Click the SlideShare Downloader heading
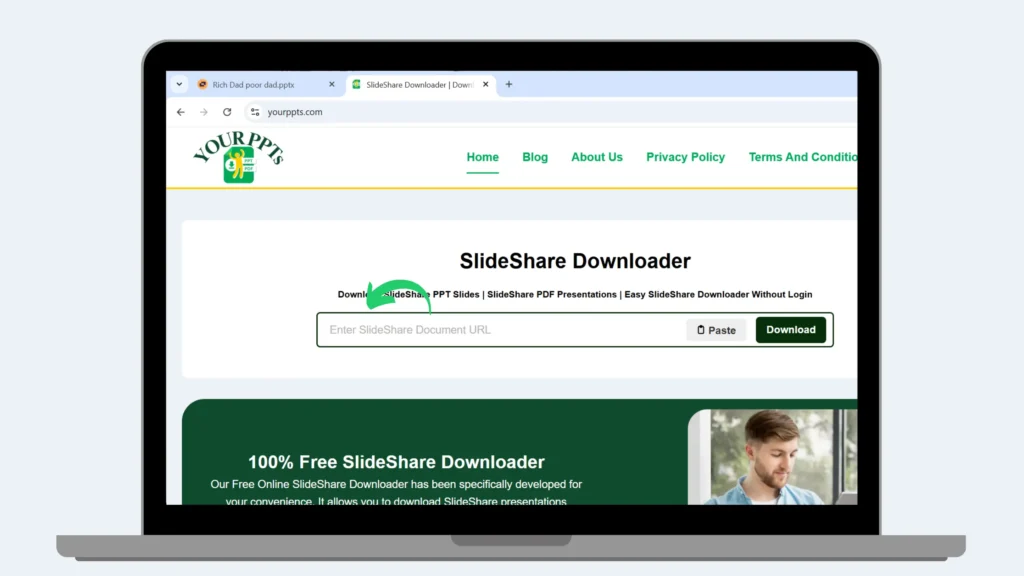 (575, 261)
